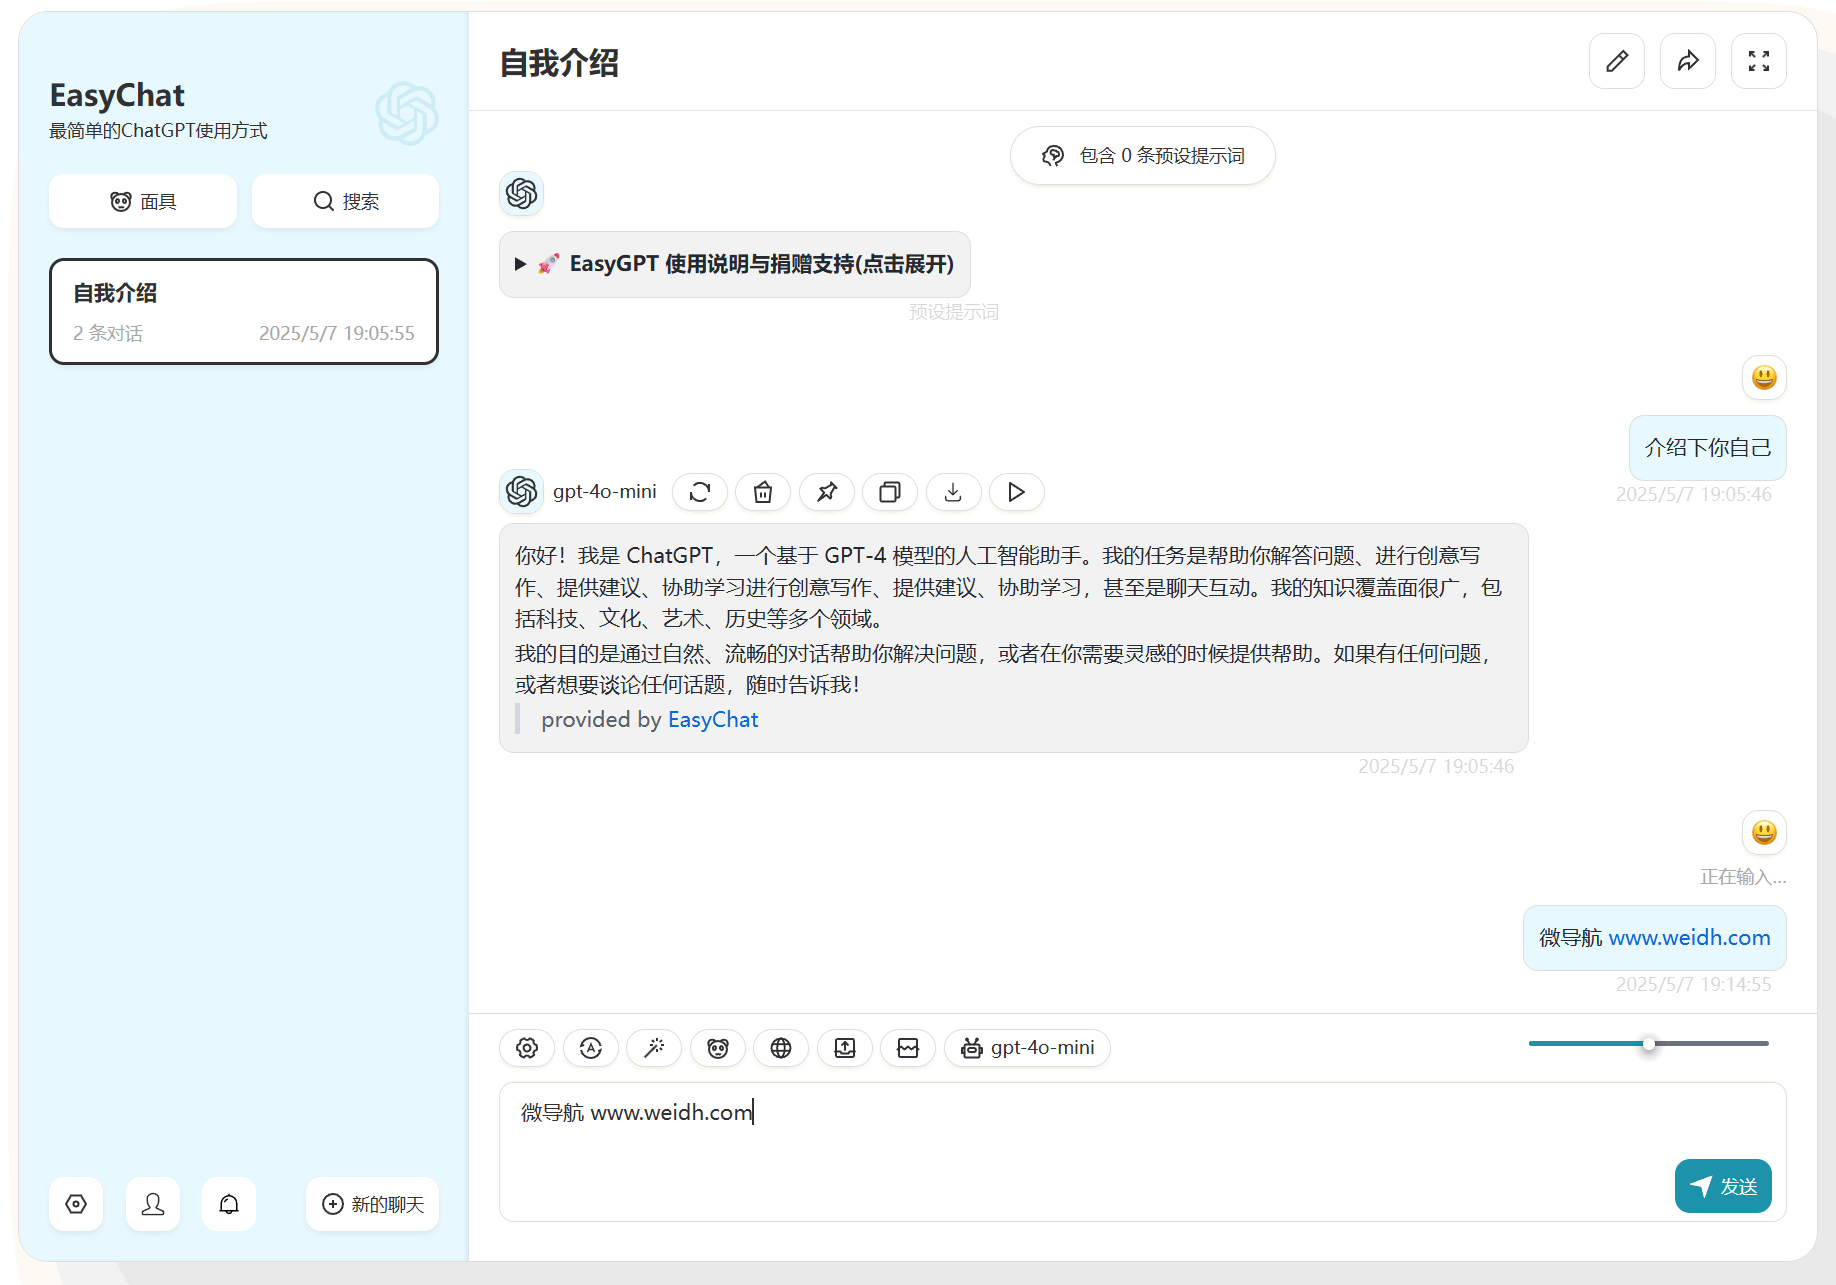
Task: Open the 面具 masks page
Action: click(143, 202)
